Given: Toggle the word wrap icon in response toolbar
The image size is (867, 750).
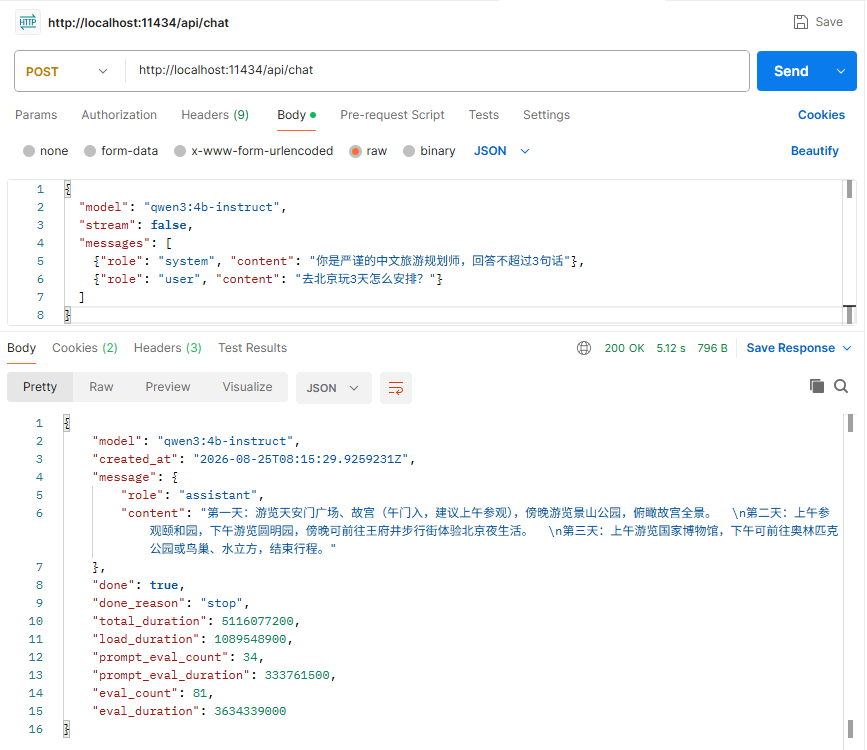Looking at the screenshot, I should (396, 388).
